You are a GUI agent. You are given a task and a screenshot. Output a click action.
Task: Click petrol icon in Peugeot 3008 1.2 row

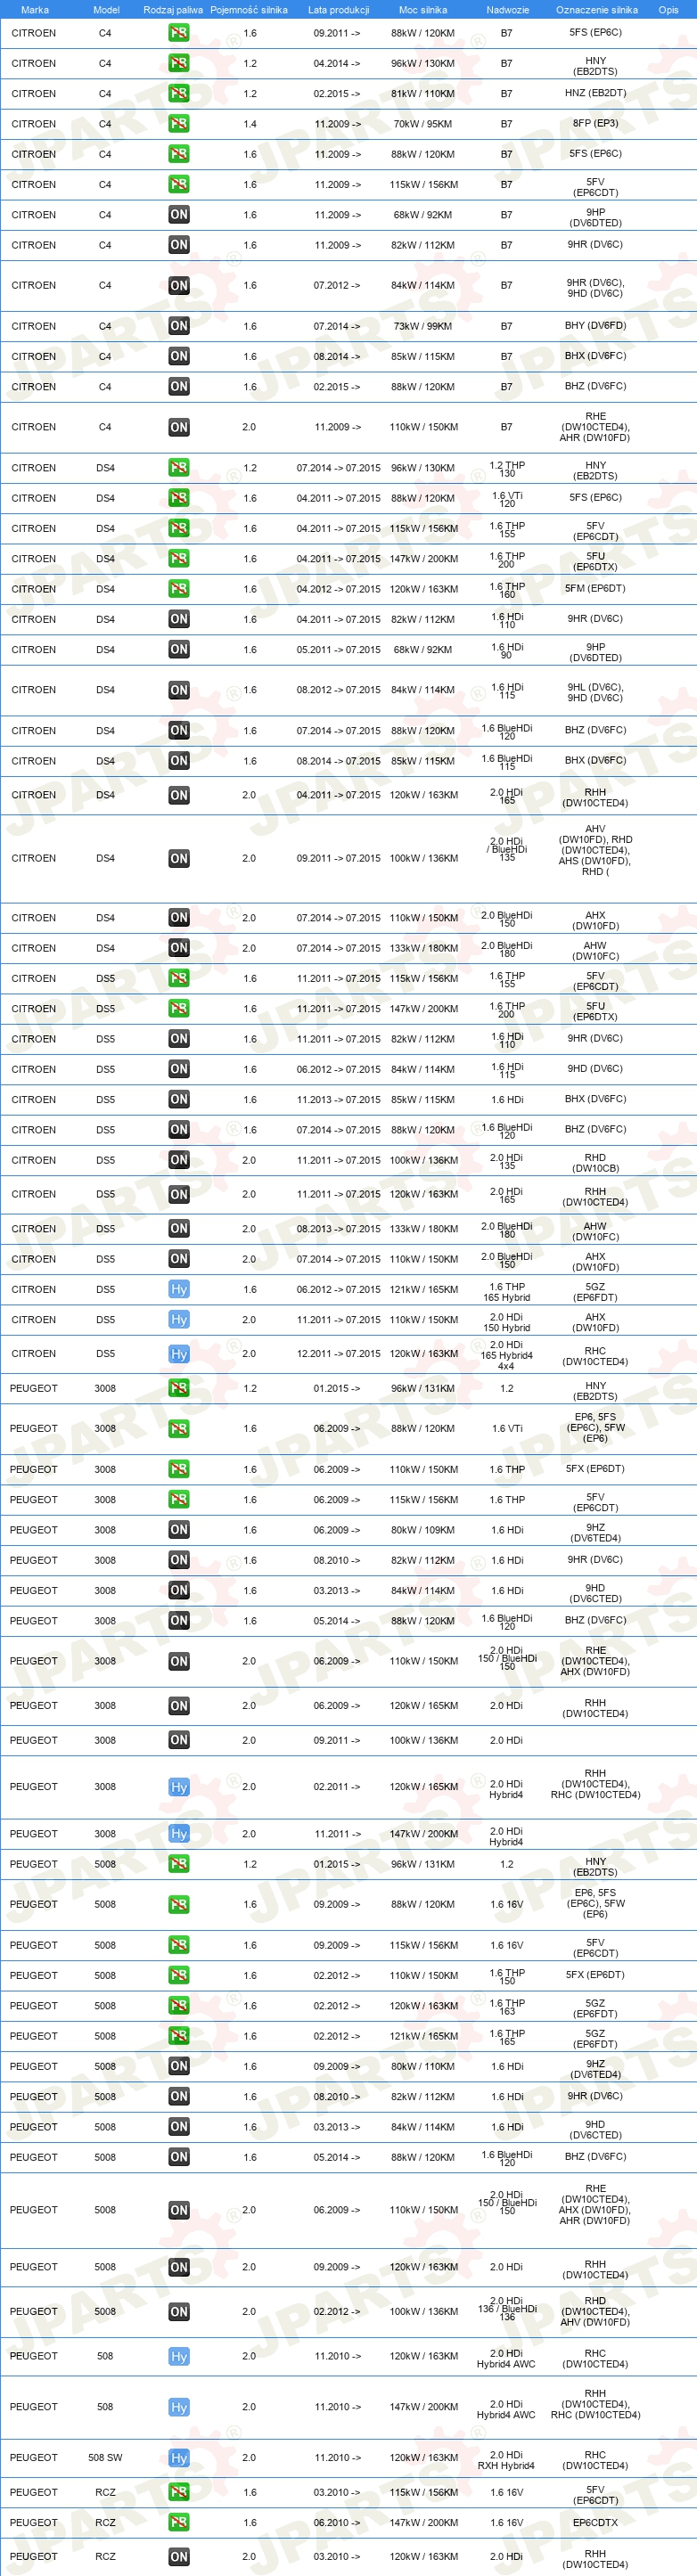click(179, 1388)
